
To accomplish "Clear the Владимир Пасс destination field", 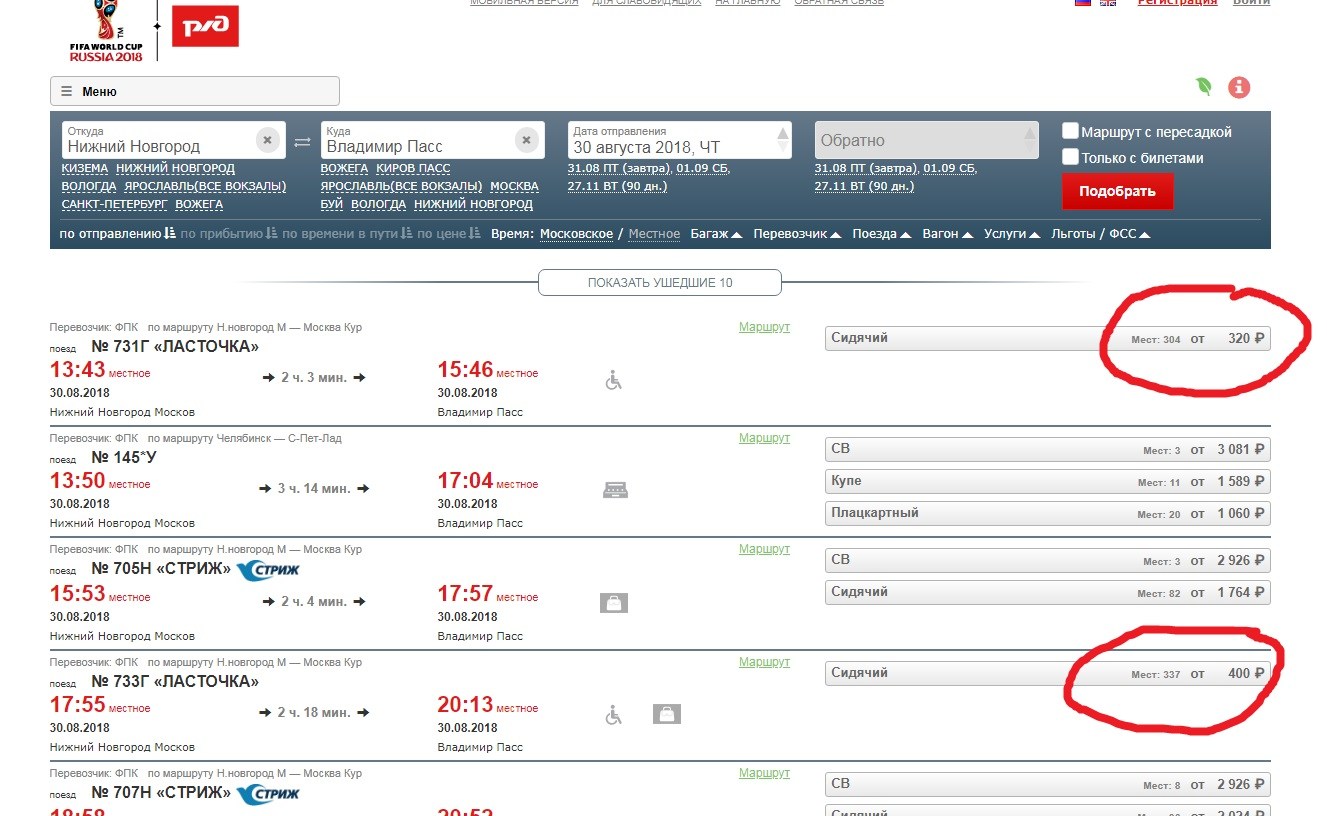I will (527, 141).
